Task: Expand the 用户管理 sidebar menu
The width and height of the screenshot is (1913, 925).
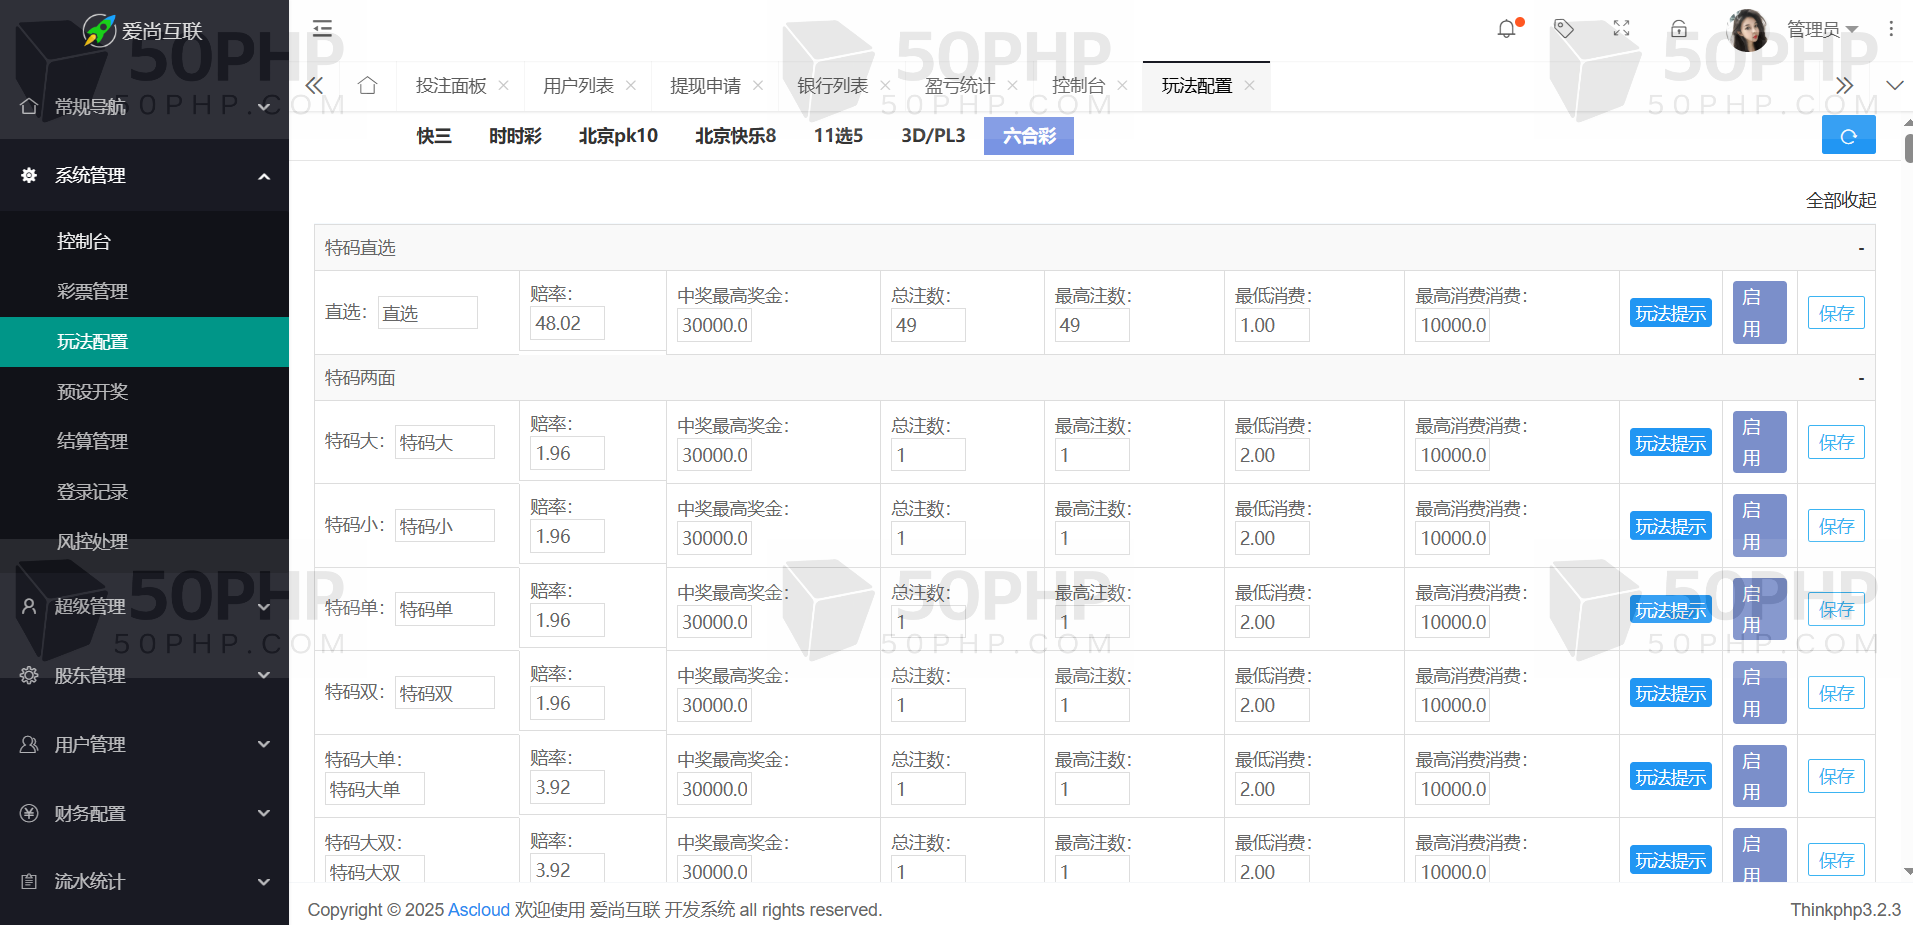Action: click(144, 744)
